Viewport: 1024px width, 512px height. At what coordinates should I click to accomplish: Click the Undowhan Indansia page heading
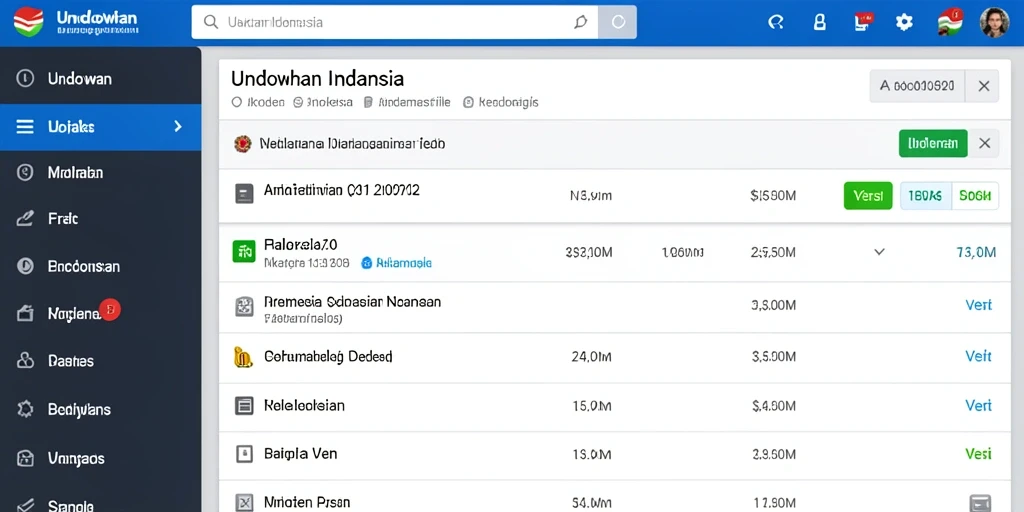click(317, 79)
